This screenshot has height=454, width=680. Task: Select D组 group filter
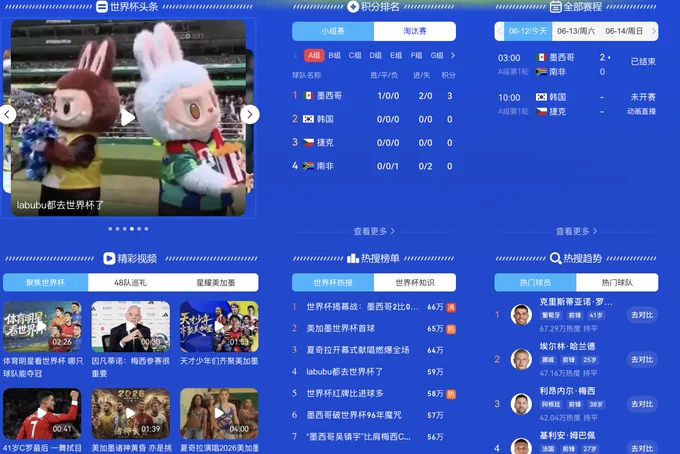[x=375, y=56]
